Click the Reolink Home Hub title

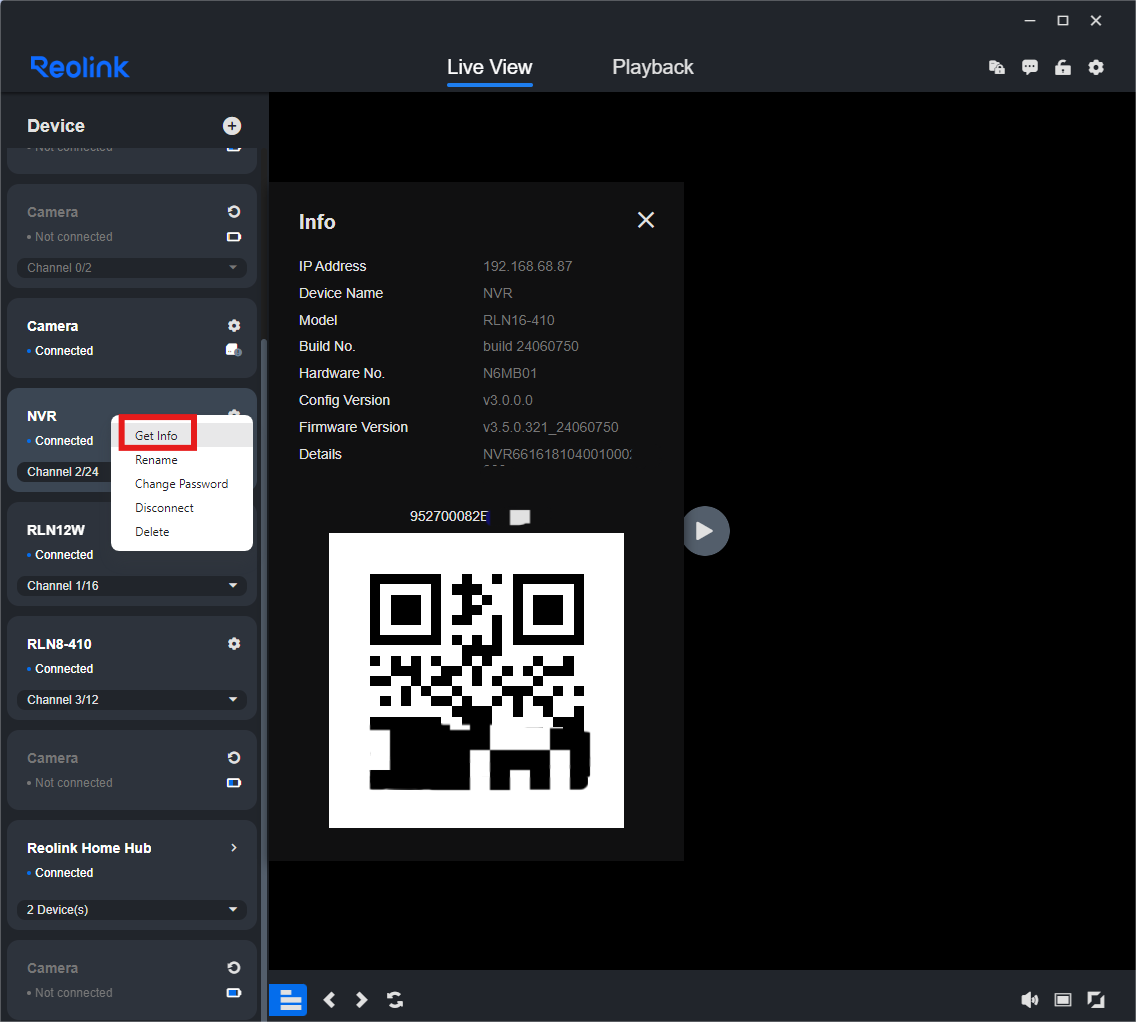tap(89, 848)
